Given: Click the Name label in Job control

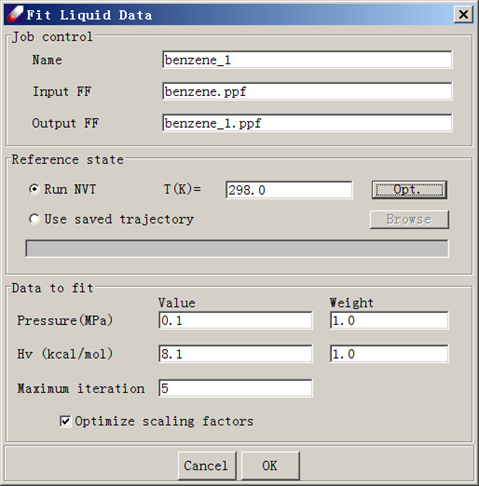Looking at the screenshot, I should [x=47, y=60].
